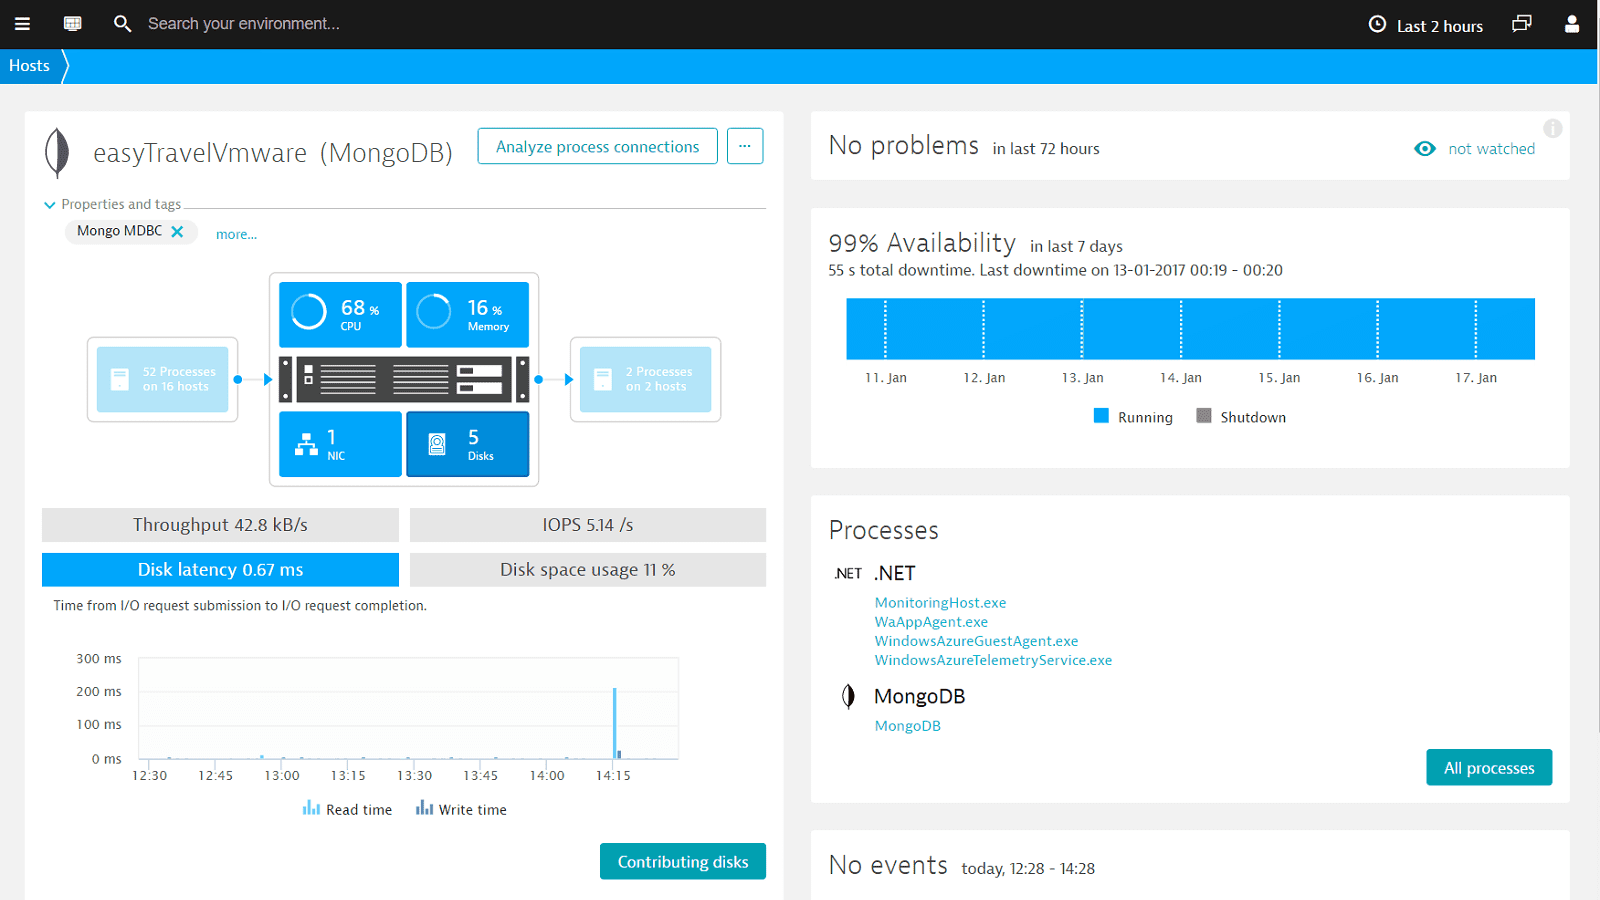Open the MongoDB process link
The width and height of the screenshot is (1600, 900).
907,726
